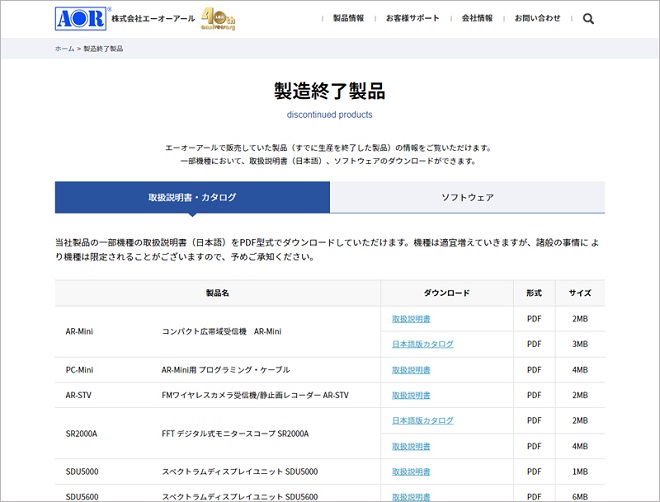660x502 pixels.
Task: Select the 取扱説明書・カタログ tab
Action: (x=192, y=197)
